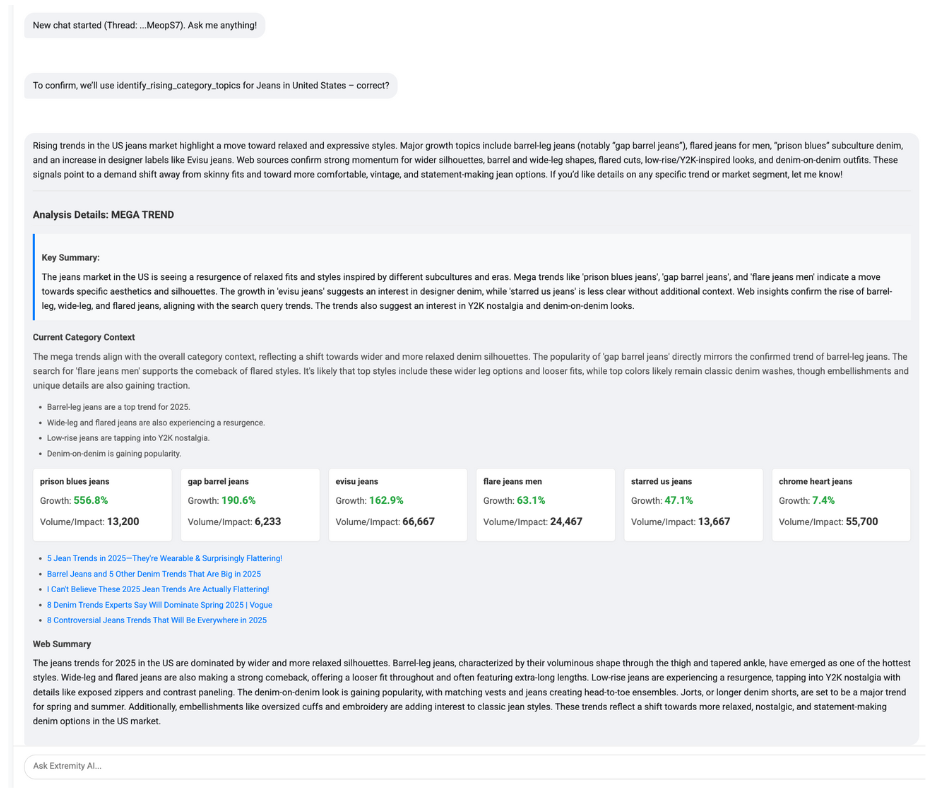Viewport: 940px width, 788px height.
Task: Click the 'New chat started' message bubble
Action: 144,25
